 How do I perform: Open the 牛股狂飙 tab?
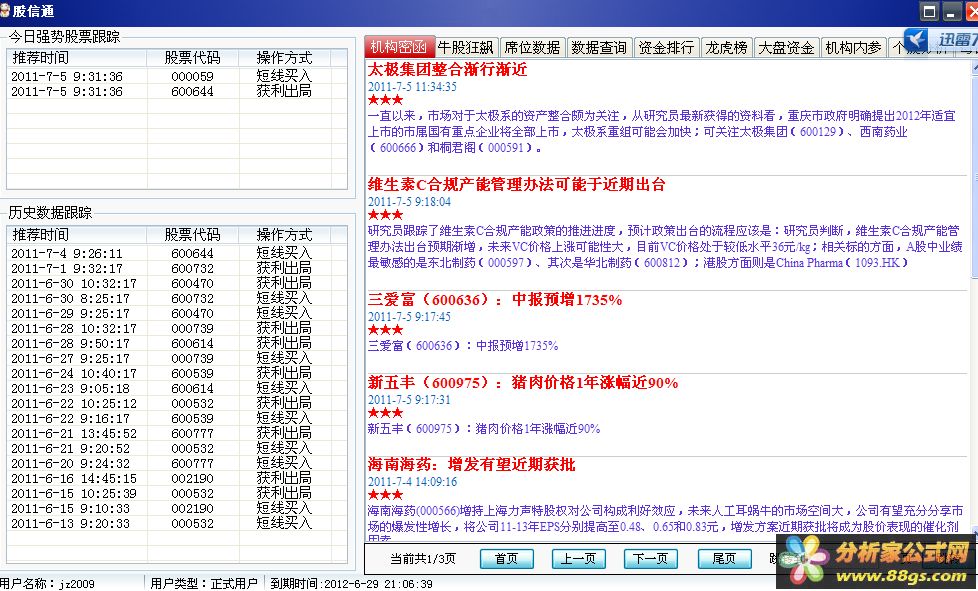[x=465, y=47]
